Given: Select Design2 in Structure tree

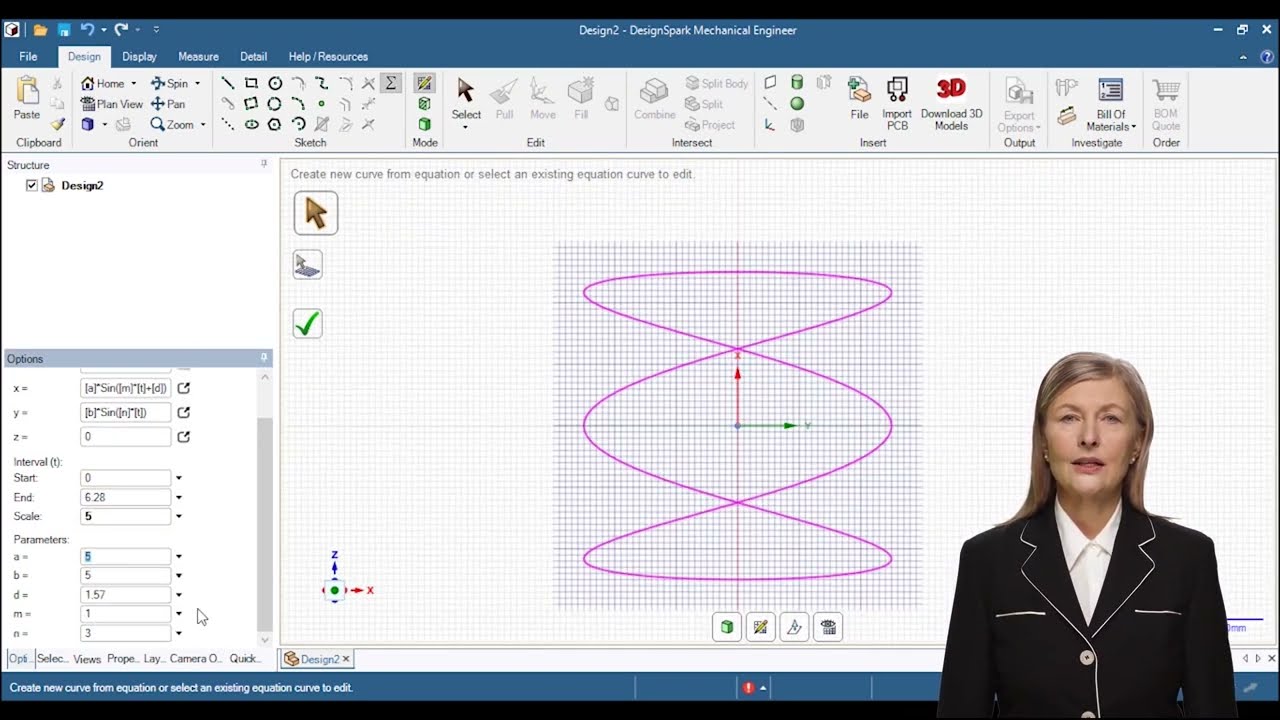Looking at the screenshot, I should click(82, 186).
